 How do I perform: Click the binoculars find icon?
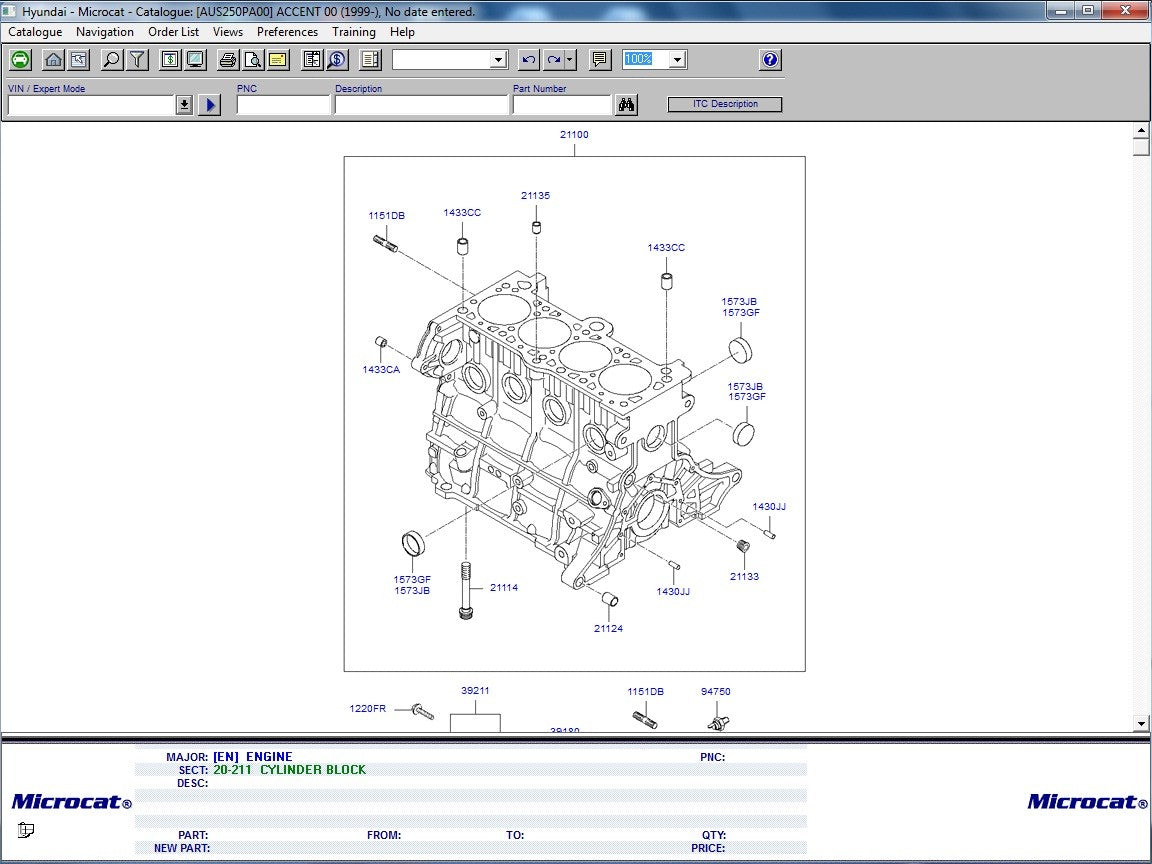pos(627,105)
